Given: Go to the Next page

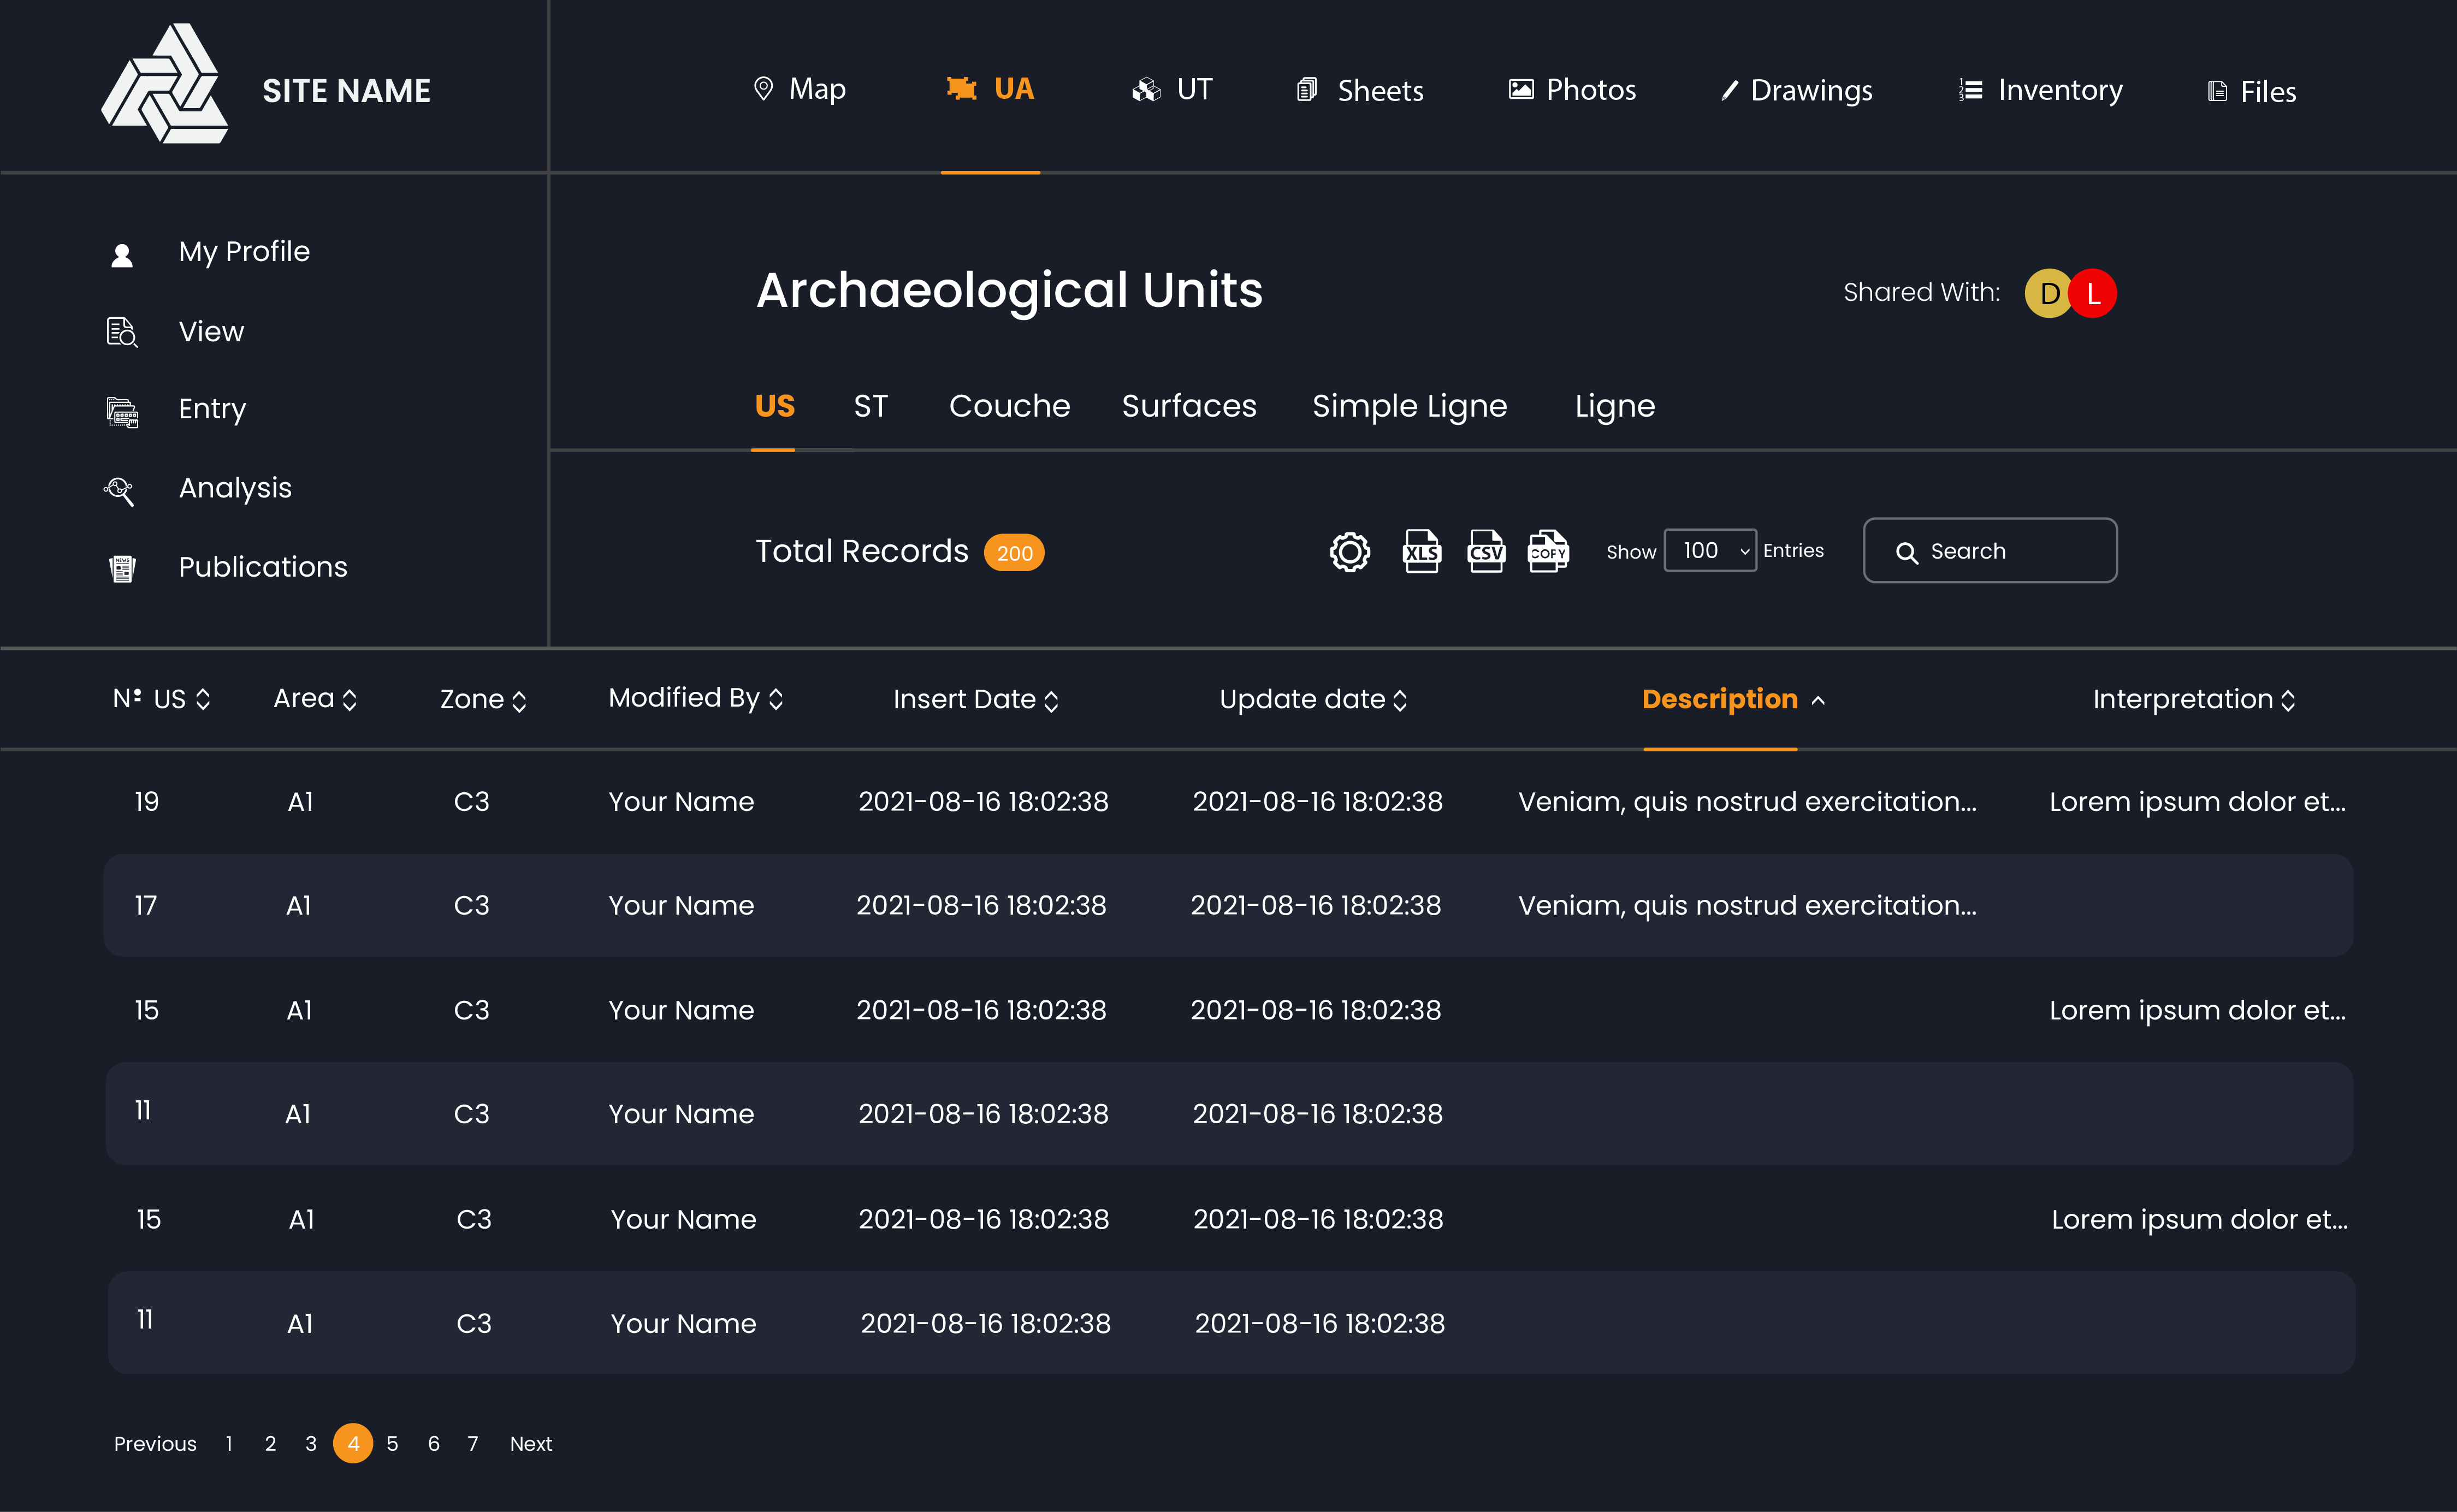Looking at the screenshot, I should (x=530, y=1444).
